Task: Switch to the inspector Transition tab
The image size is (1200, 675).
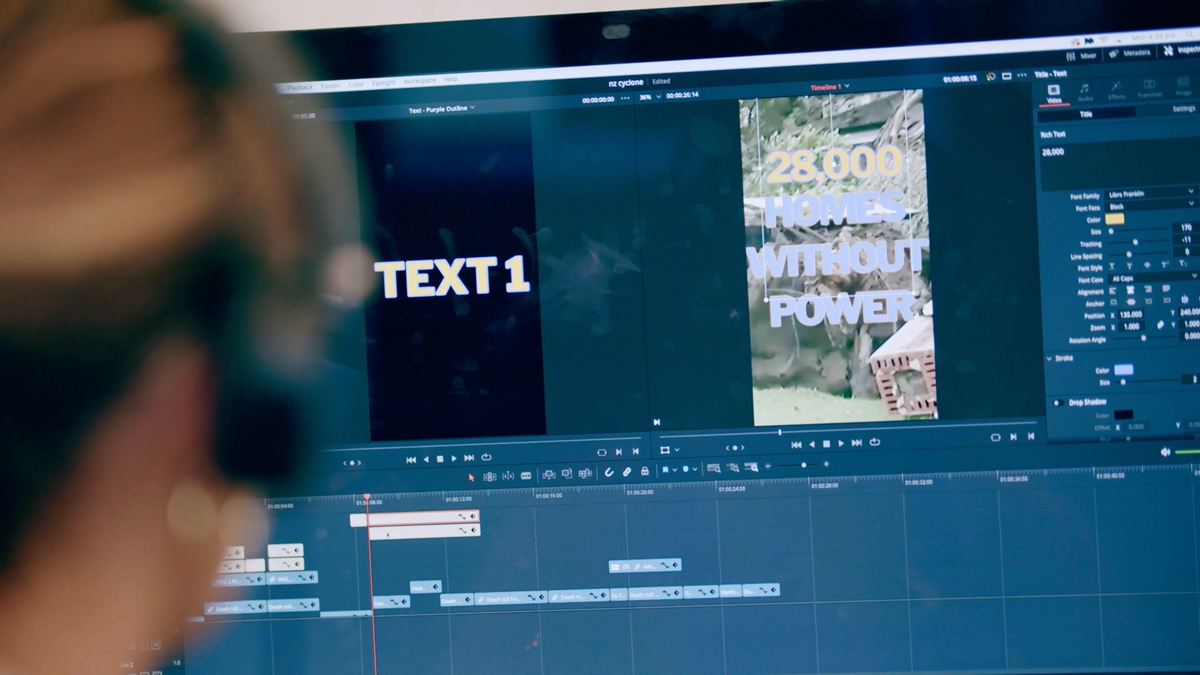Action: 1149,88
